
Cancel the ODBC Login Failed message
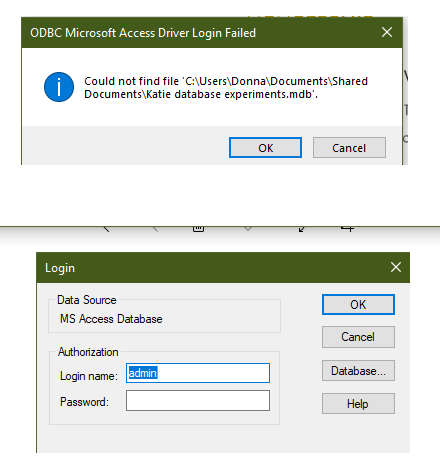[x=349, y=148]
